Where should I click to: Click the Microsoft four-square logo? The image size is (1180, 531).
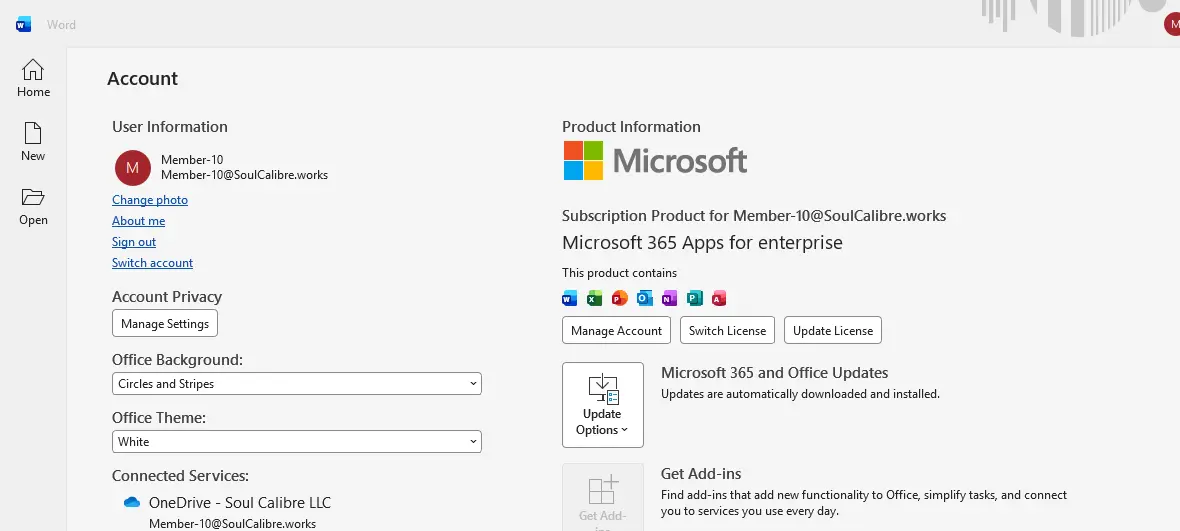[583, 160]
